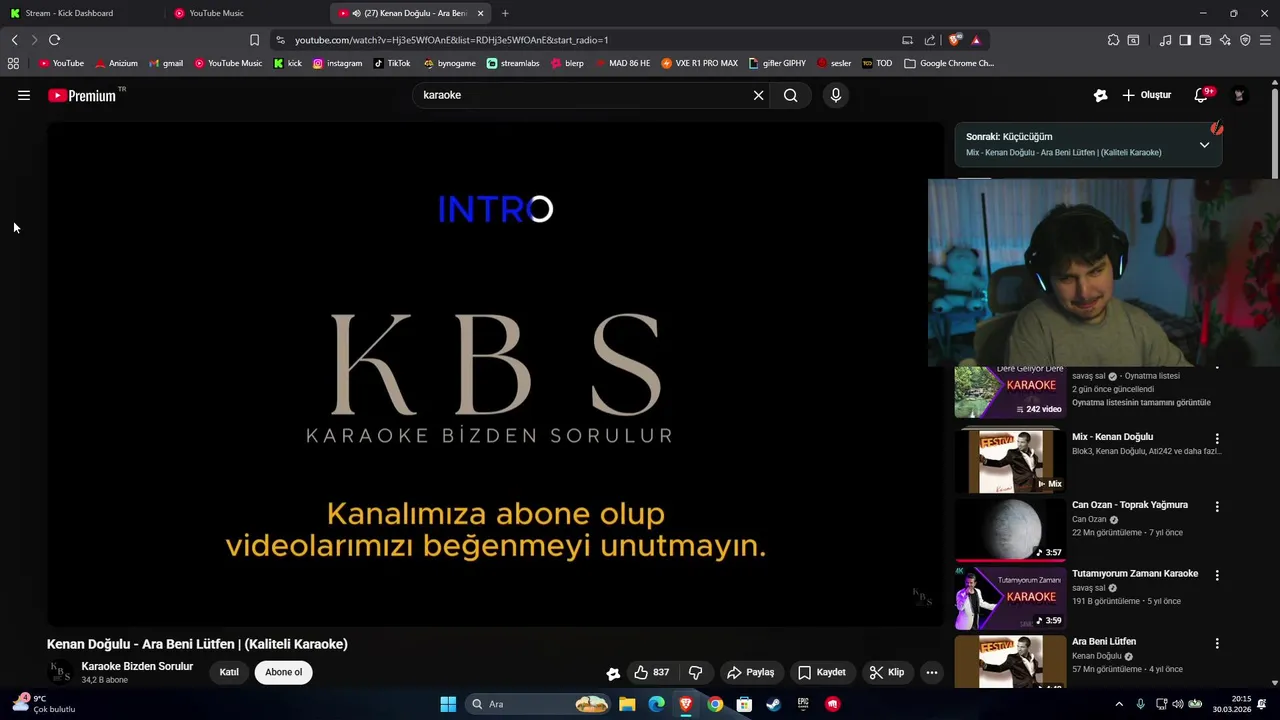Open Karaoke Bizden Sorulur channel link
This screenshot has width=1280, height=720.
137,666
